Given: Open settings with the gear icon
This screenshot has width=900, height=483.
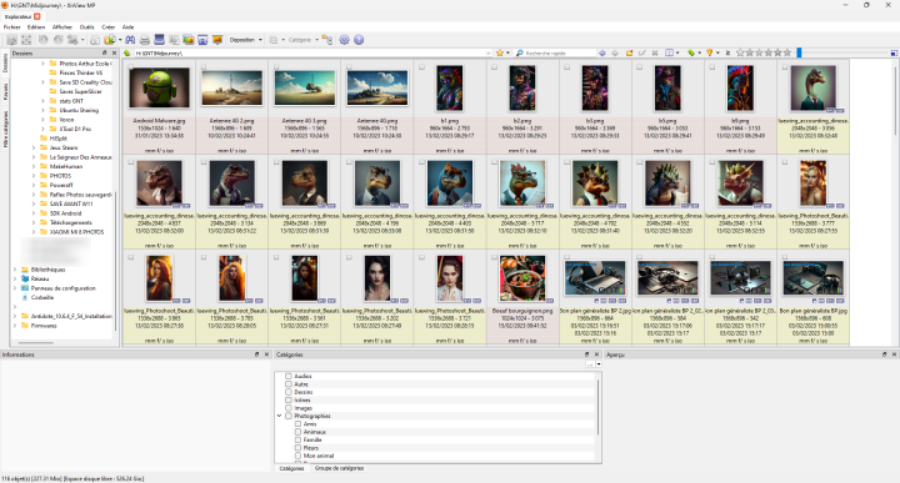Looking at the screenshot, I should (344, 40).
